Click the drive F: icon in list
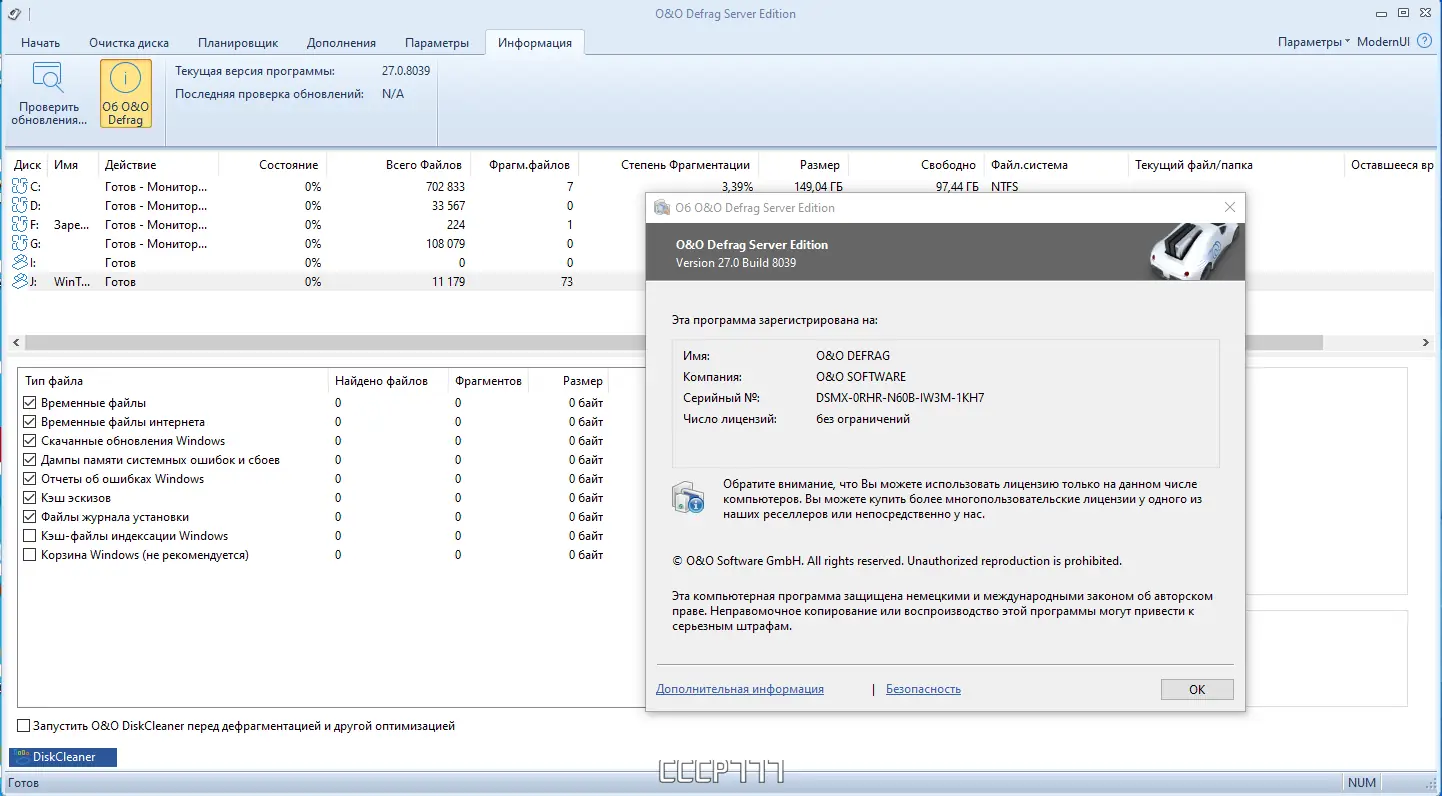 click(20, 225)
